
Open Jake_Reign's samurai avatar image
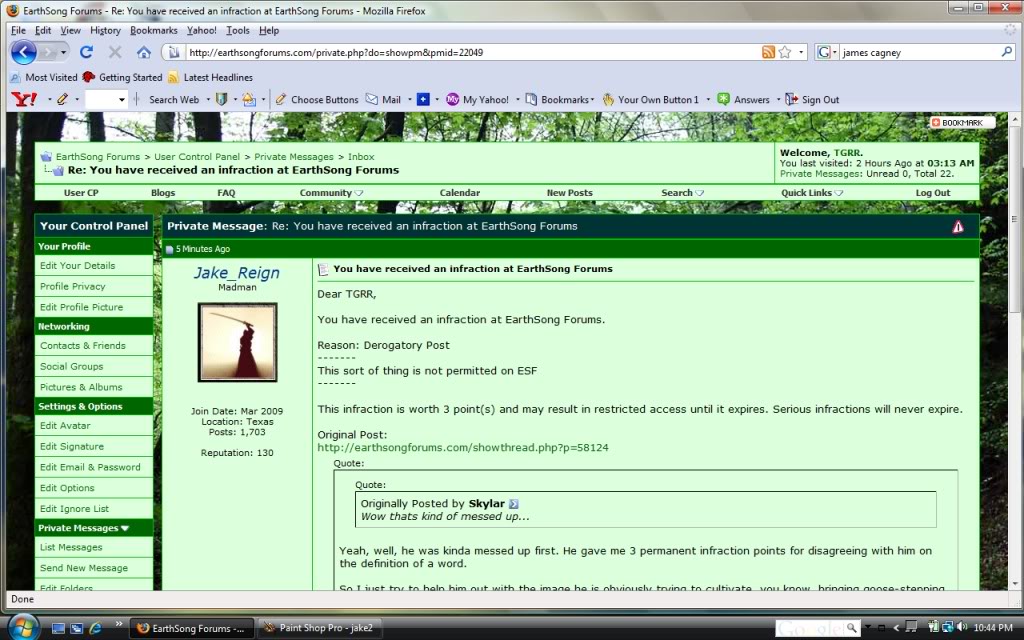tap(238, 342)
